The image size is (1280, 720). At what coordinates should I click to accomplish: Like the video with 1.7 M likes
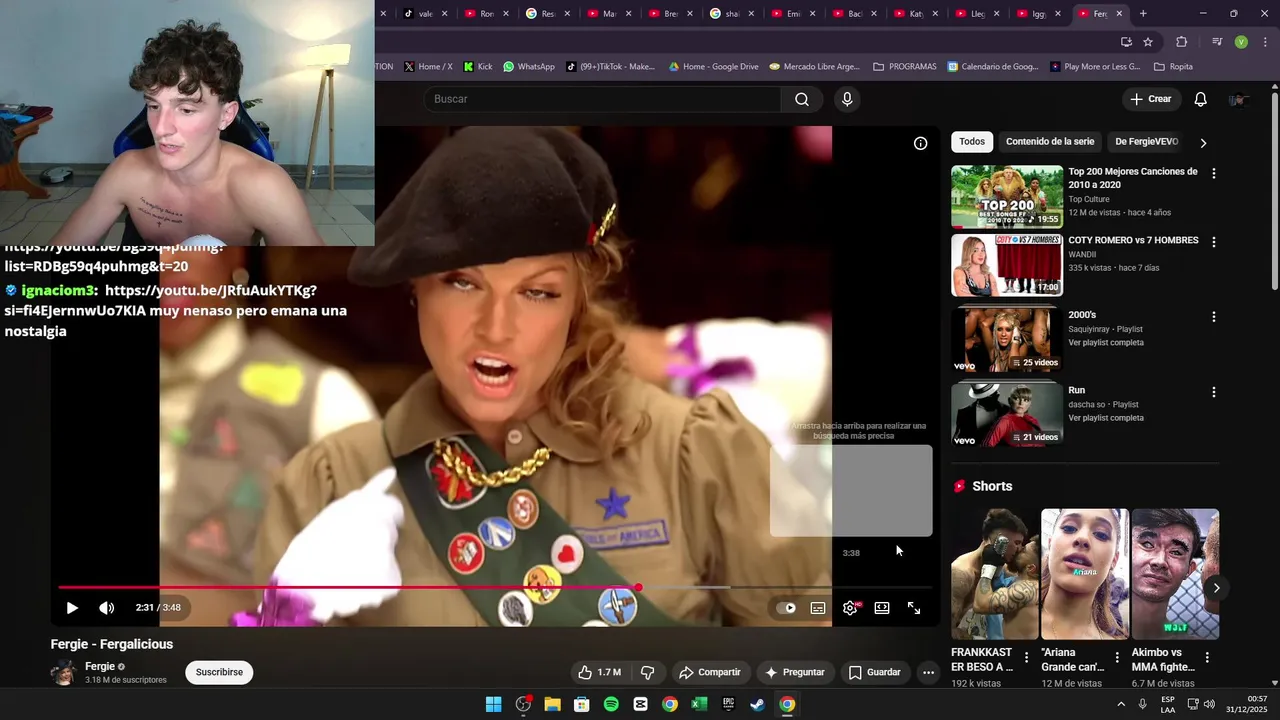point(599,672)
